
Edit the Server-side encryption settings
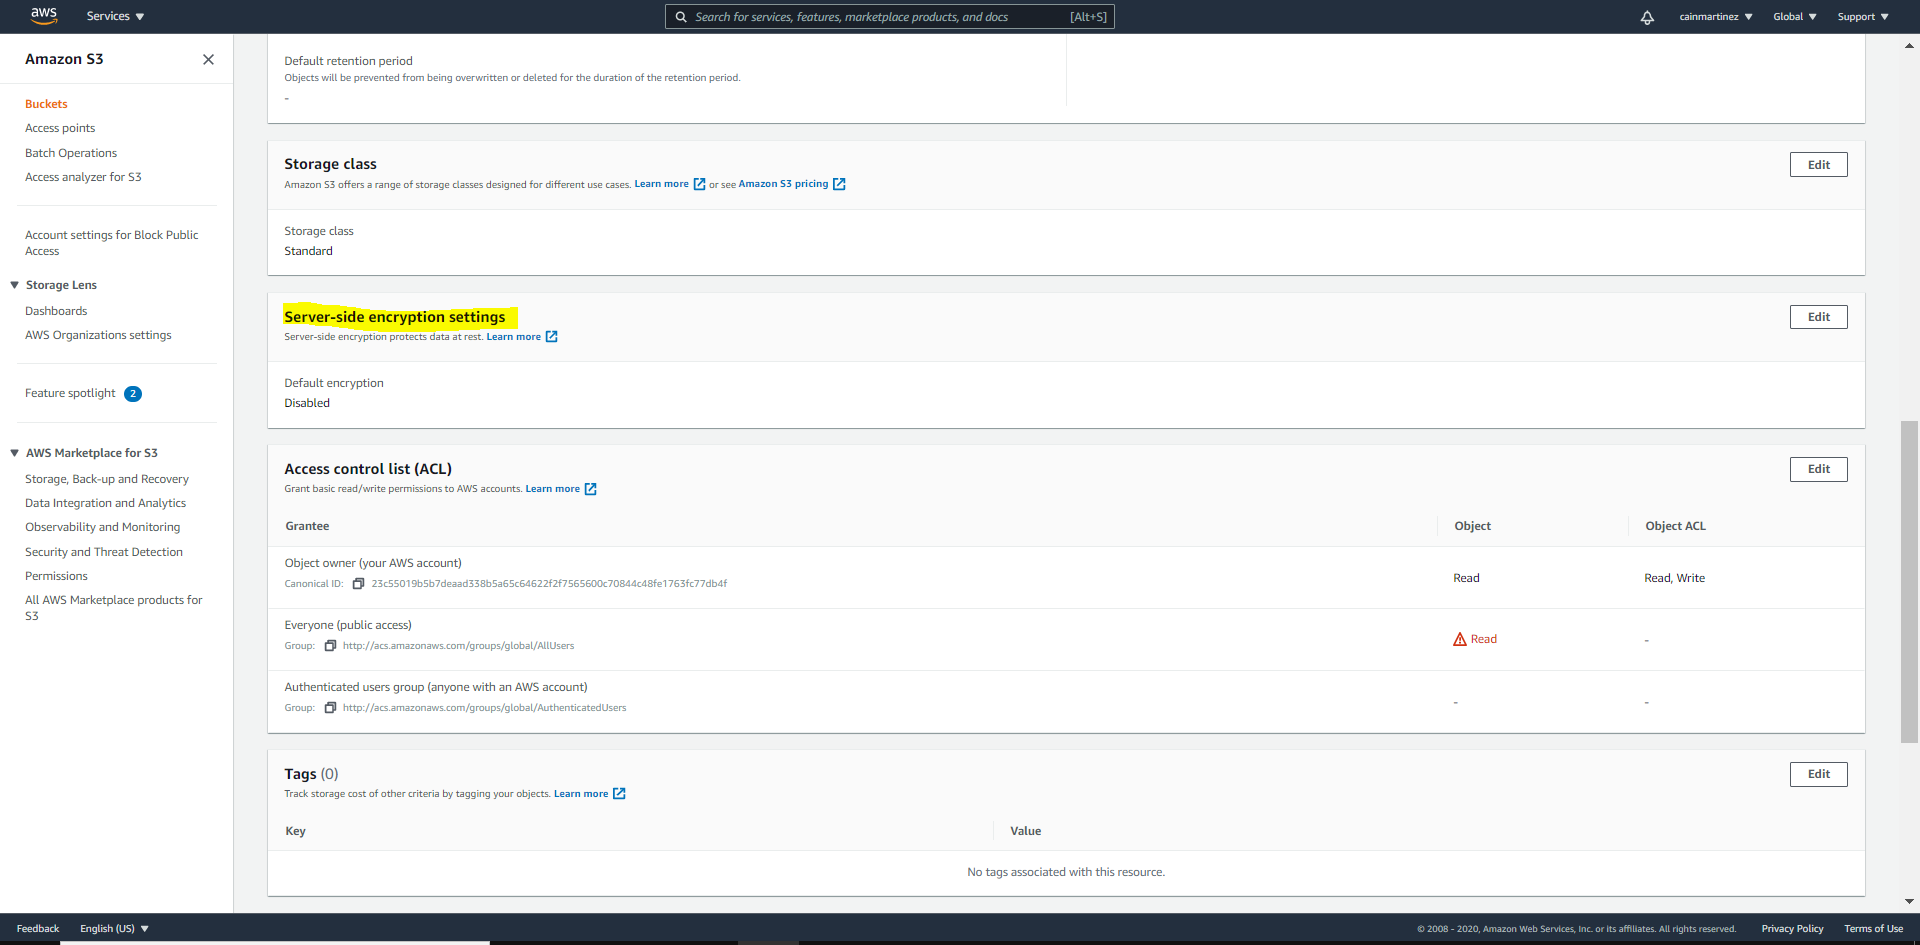pyautogui.click(x=1817, y=317)
